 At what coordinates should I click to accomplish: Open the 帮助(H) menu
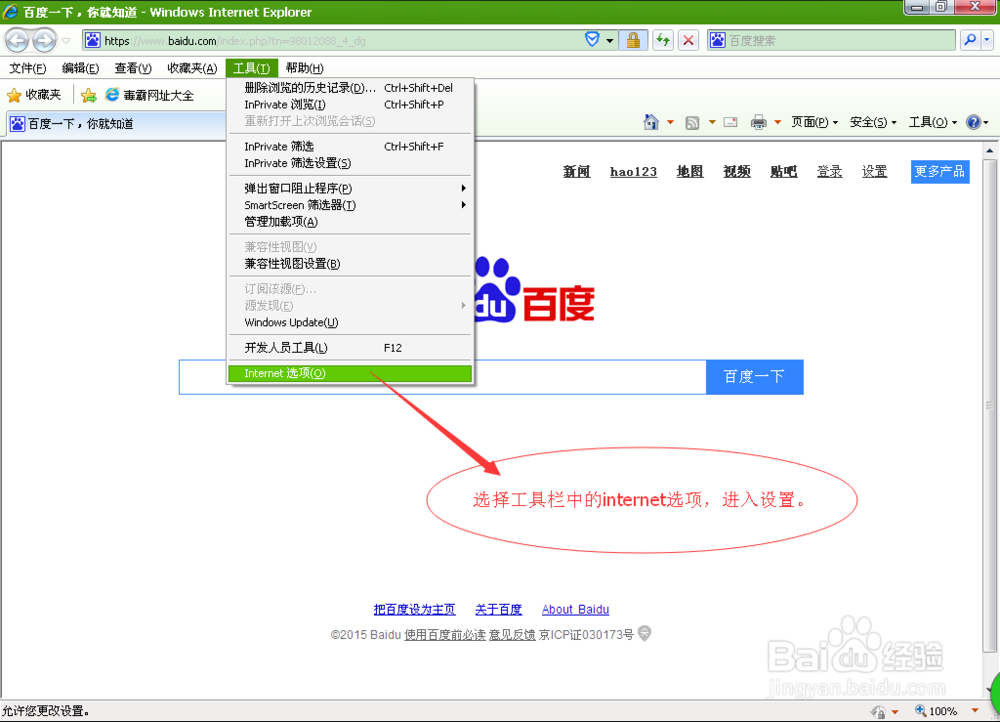304,68
